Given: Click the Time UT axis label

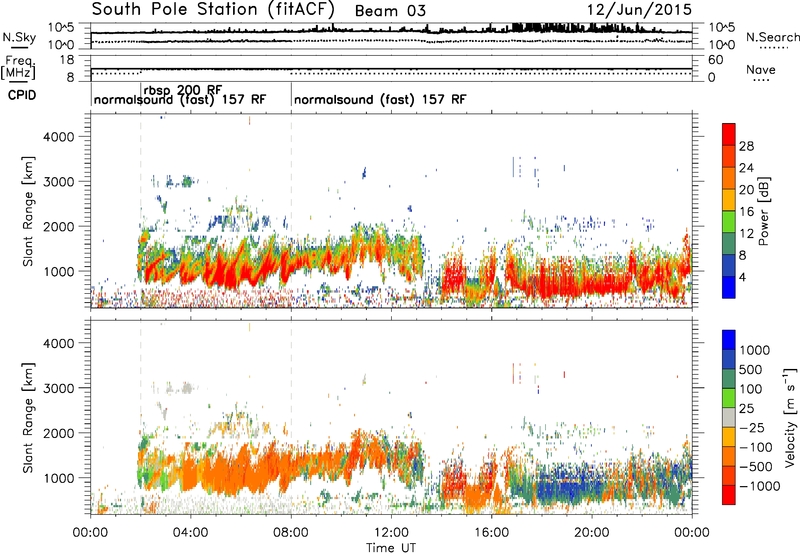Looking at the screenshot, I should [391, 547].
